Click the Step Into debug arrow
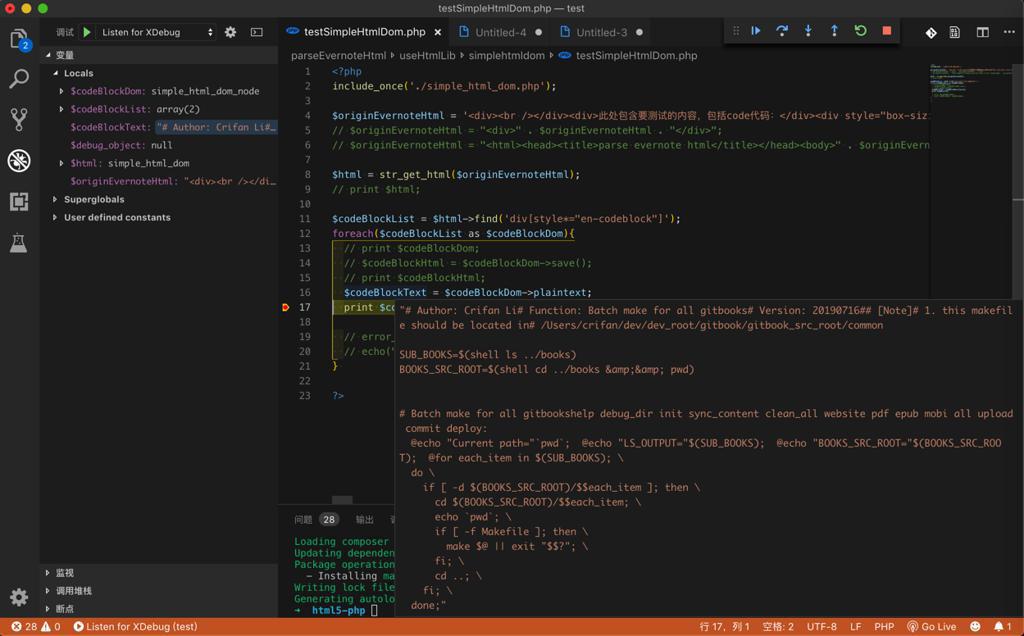 click(x=808, y=31)
